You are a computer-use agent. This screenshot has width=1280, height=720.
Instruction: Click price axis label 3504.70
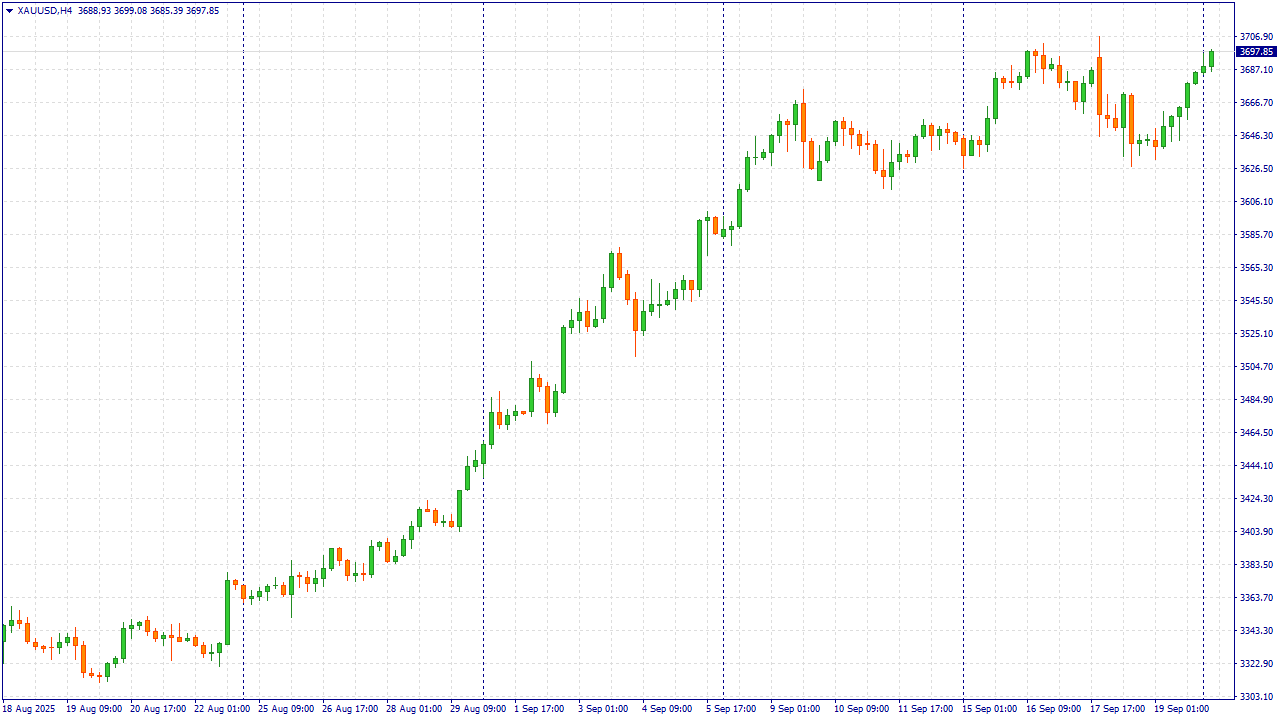pos(1256,367)
